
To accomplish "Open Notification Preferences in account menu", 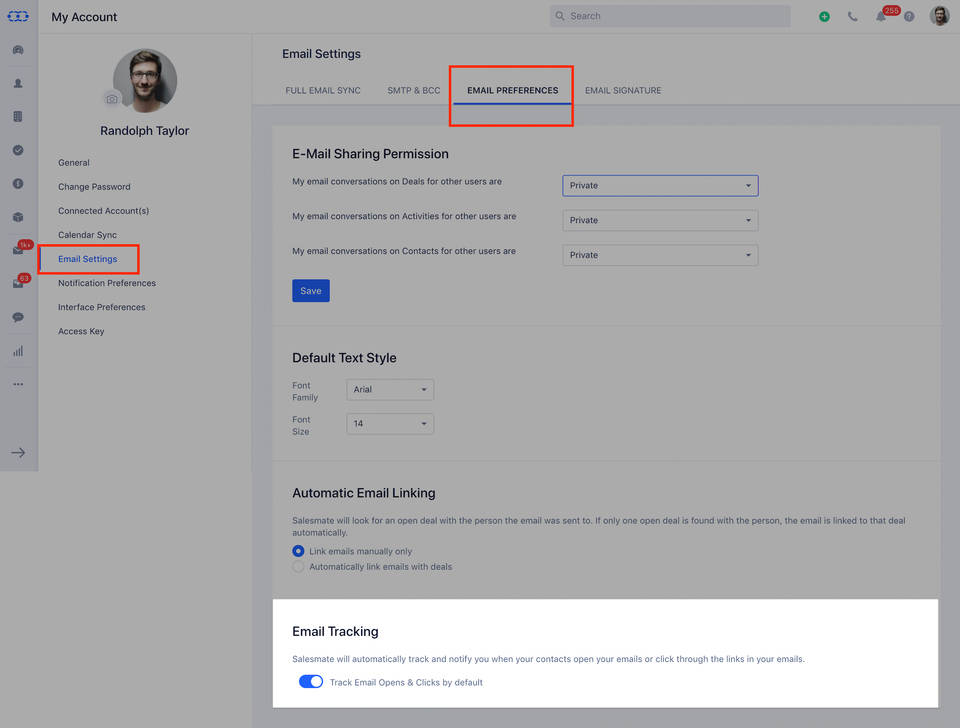I will 107,283.
